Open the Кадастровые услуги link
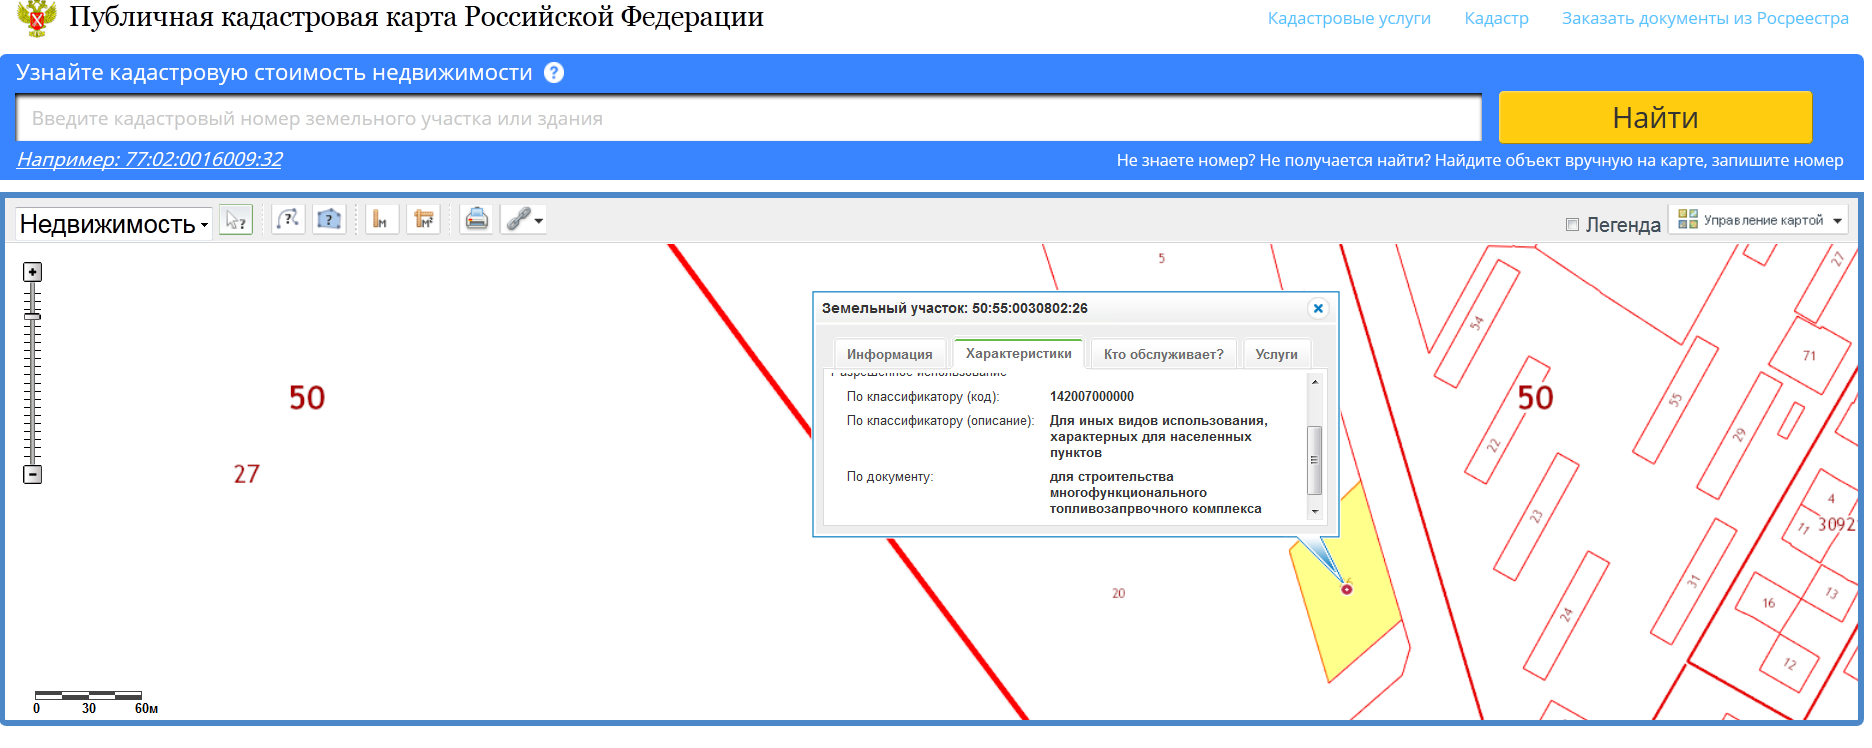Image resolution: width=1872 pixels, height=748 pixels. point(1348,18)
